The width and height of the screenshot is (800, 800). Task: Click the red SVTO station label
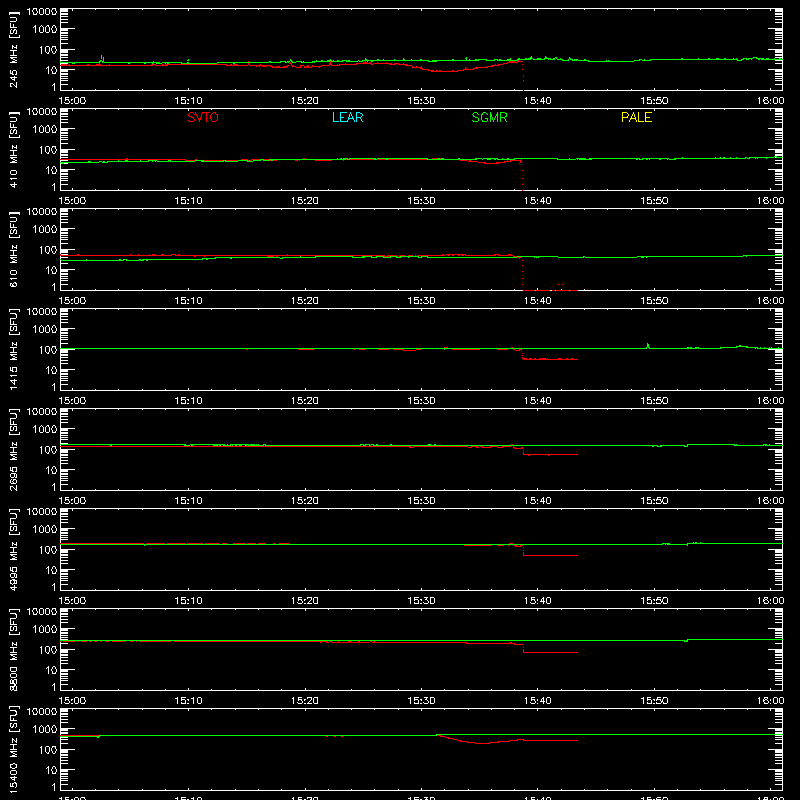click(x=203, y=117)
